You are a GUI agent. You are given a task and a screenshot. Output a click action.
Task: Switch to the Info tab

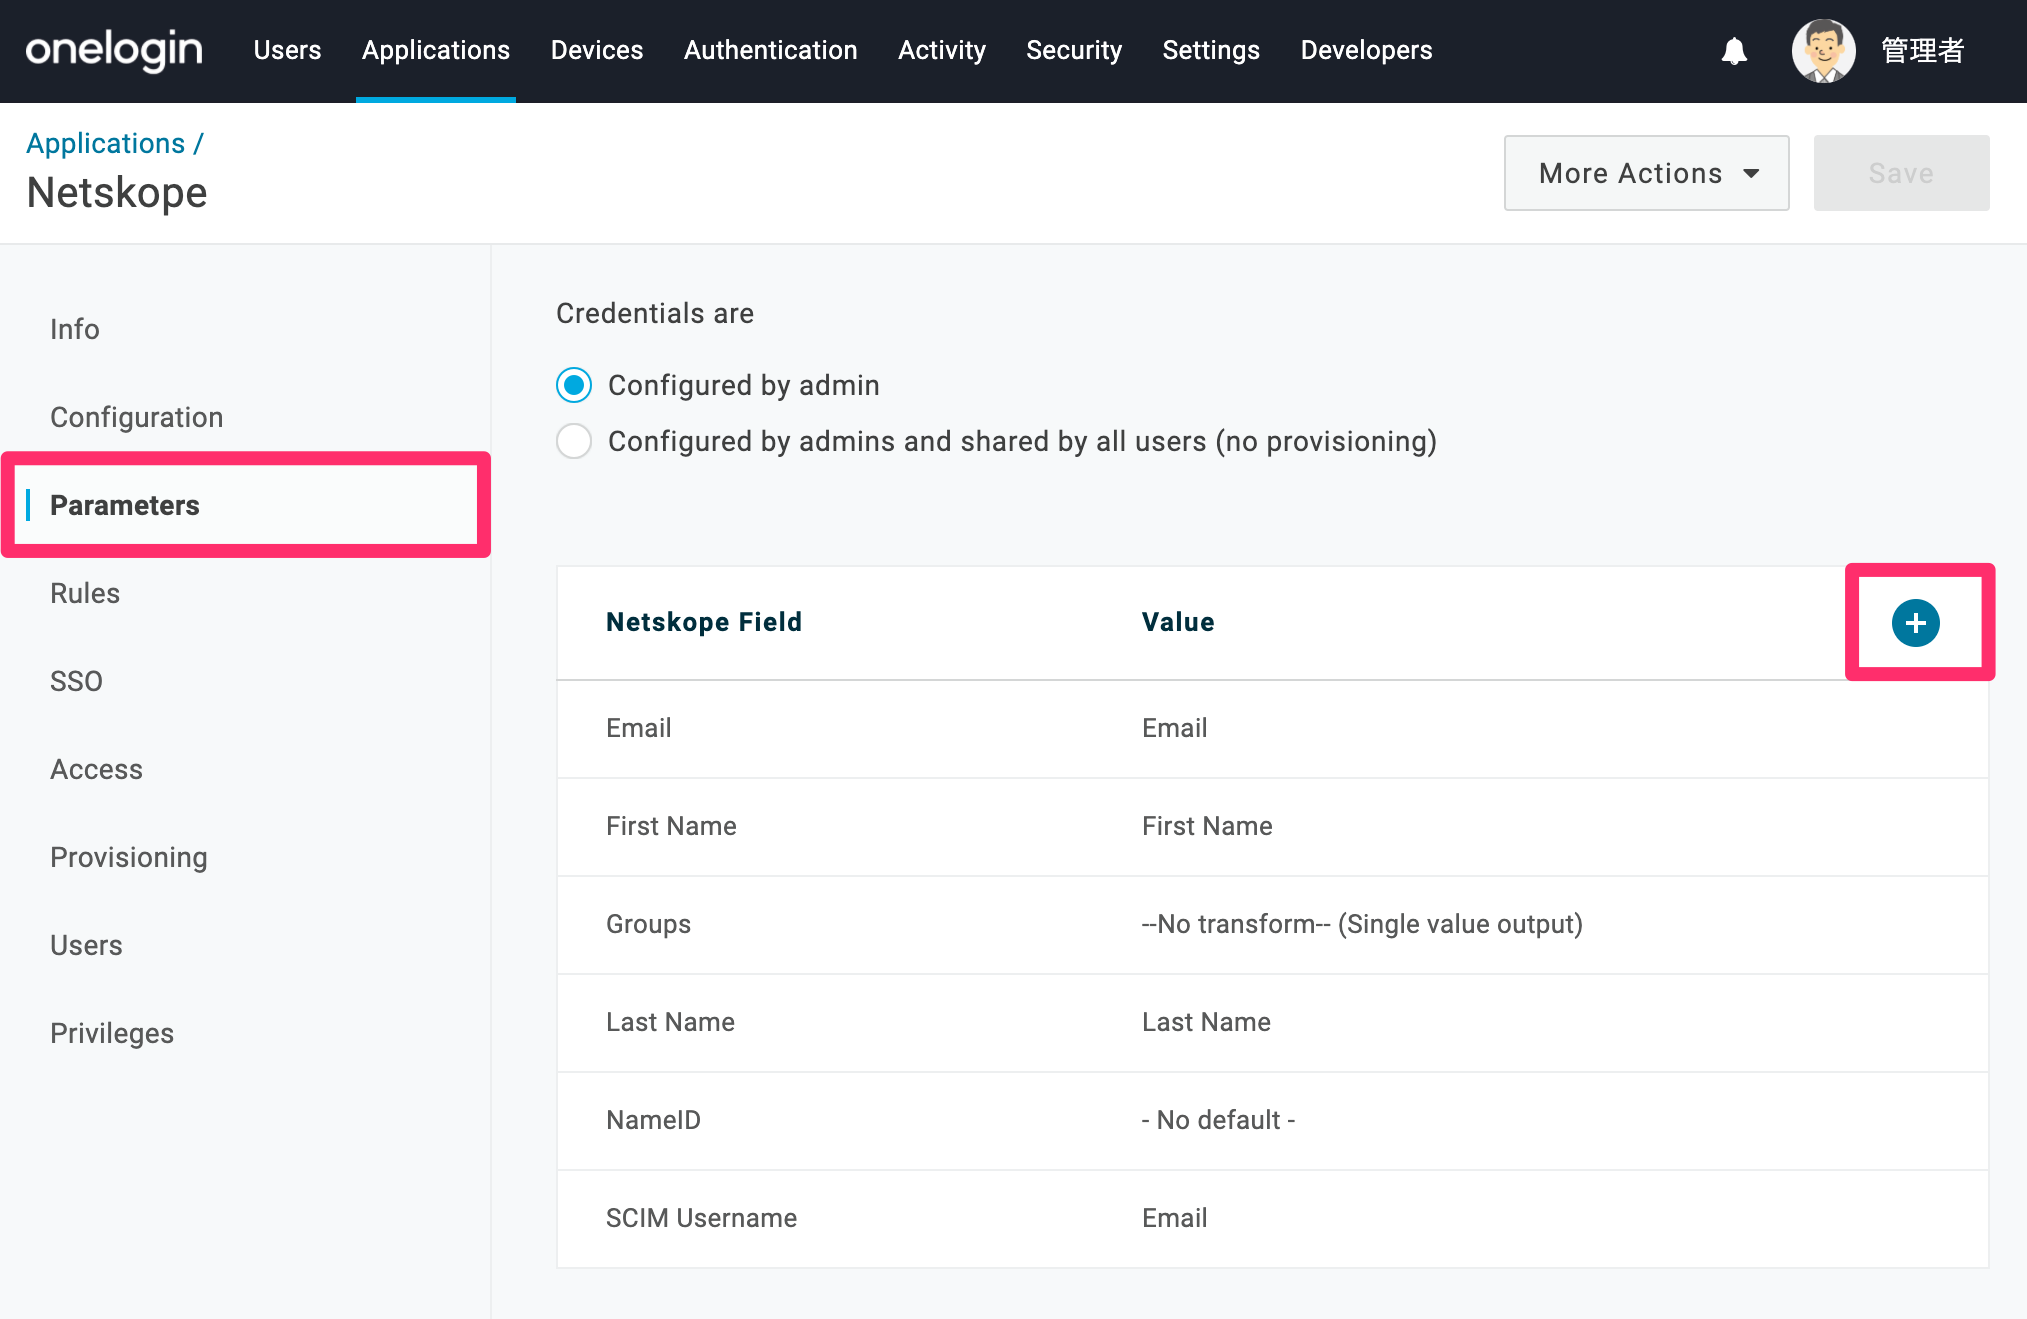(x=75, y=329)
